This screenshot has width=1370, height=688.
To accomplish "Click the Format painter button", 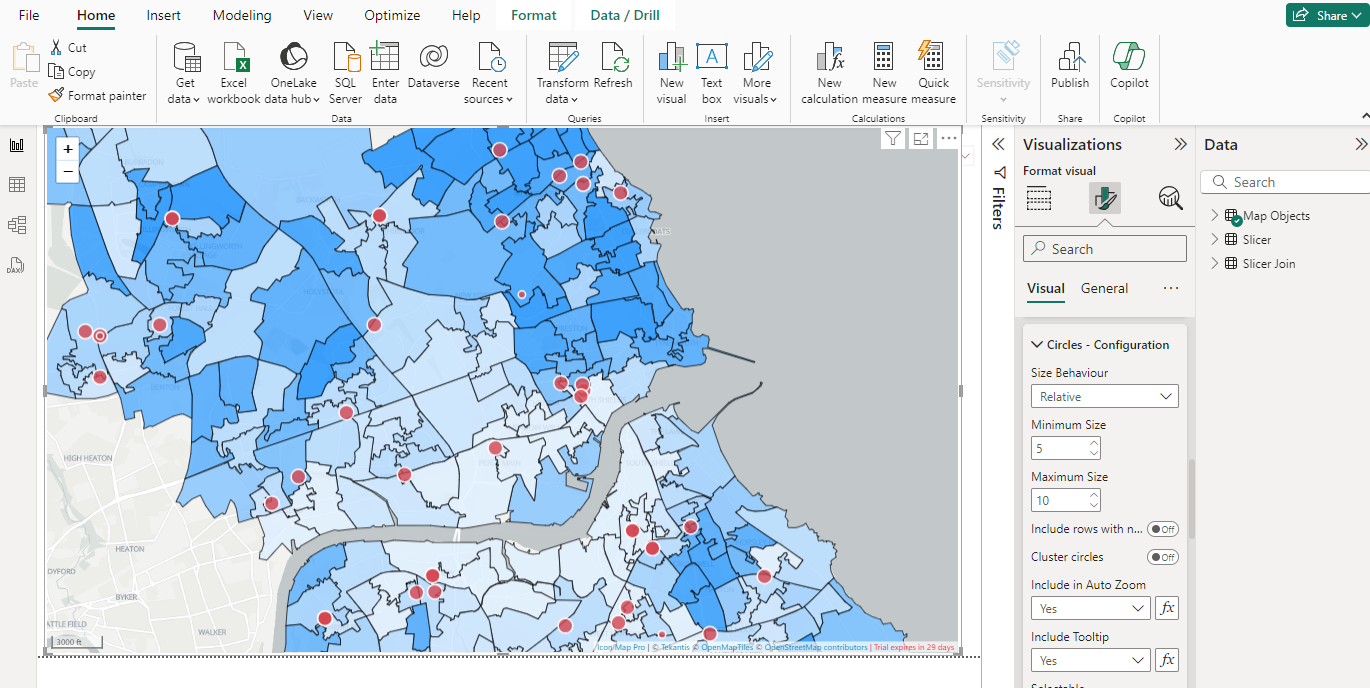I will pyautogui.click(x=98, y=96).
